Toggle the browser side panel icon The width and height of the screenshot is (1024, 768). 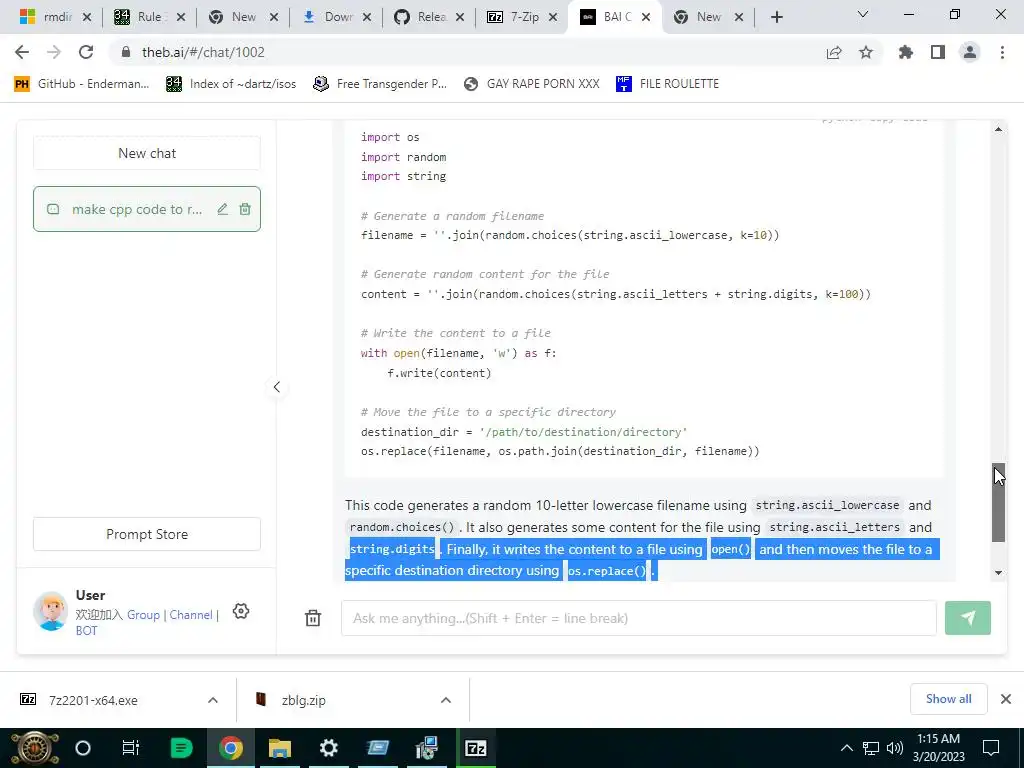pyautogui.click(x=938, y=52)
